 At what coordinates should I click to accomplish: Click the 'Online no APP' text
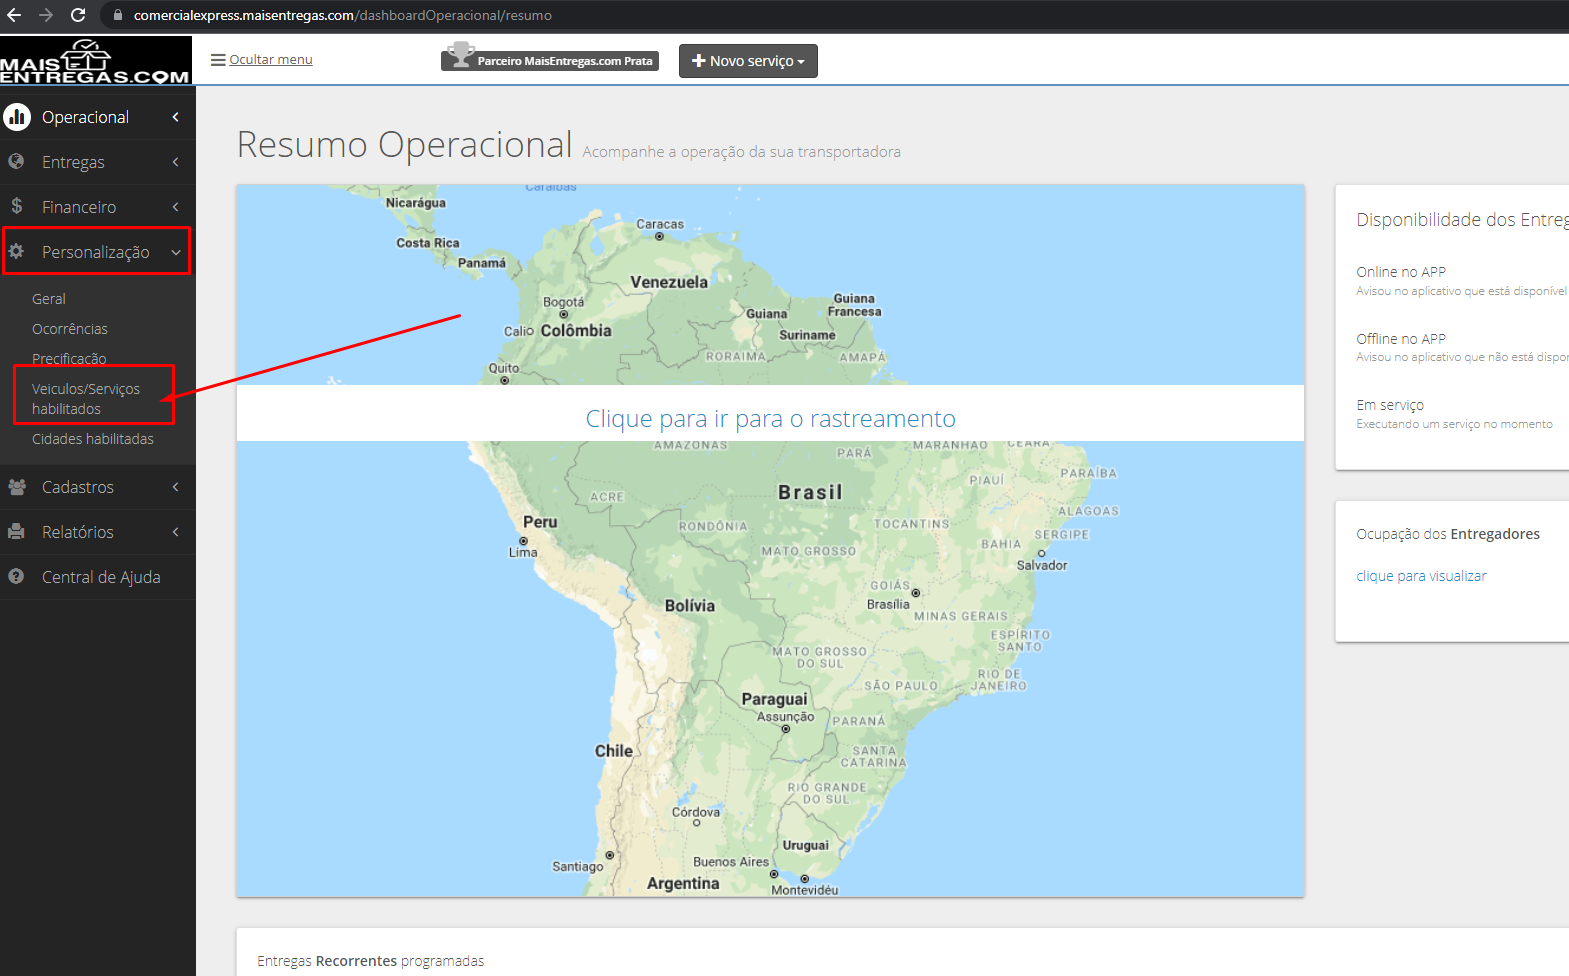click(x=1401, y=272)
